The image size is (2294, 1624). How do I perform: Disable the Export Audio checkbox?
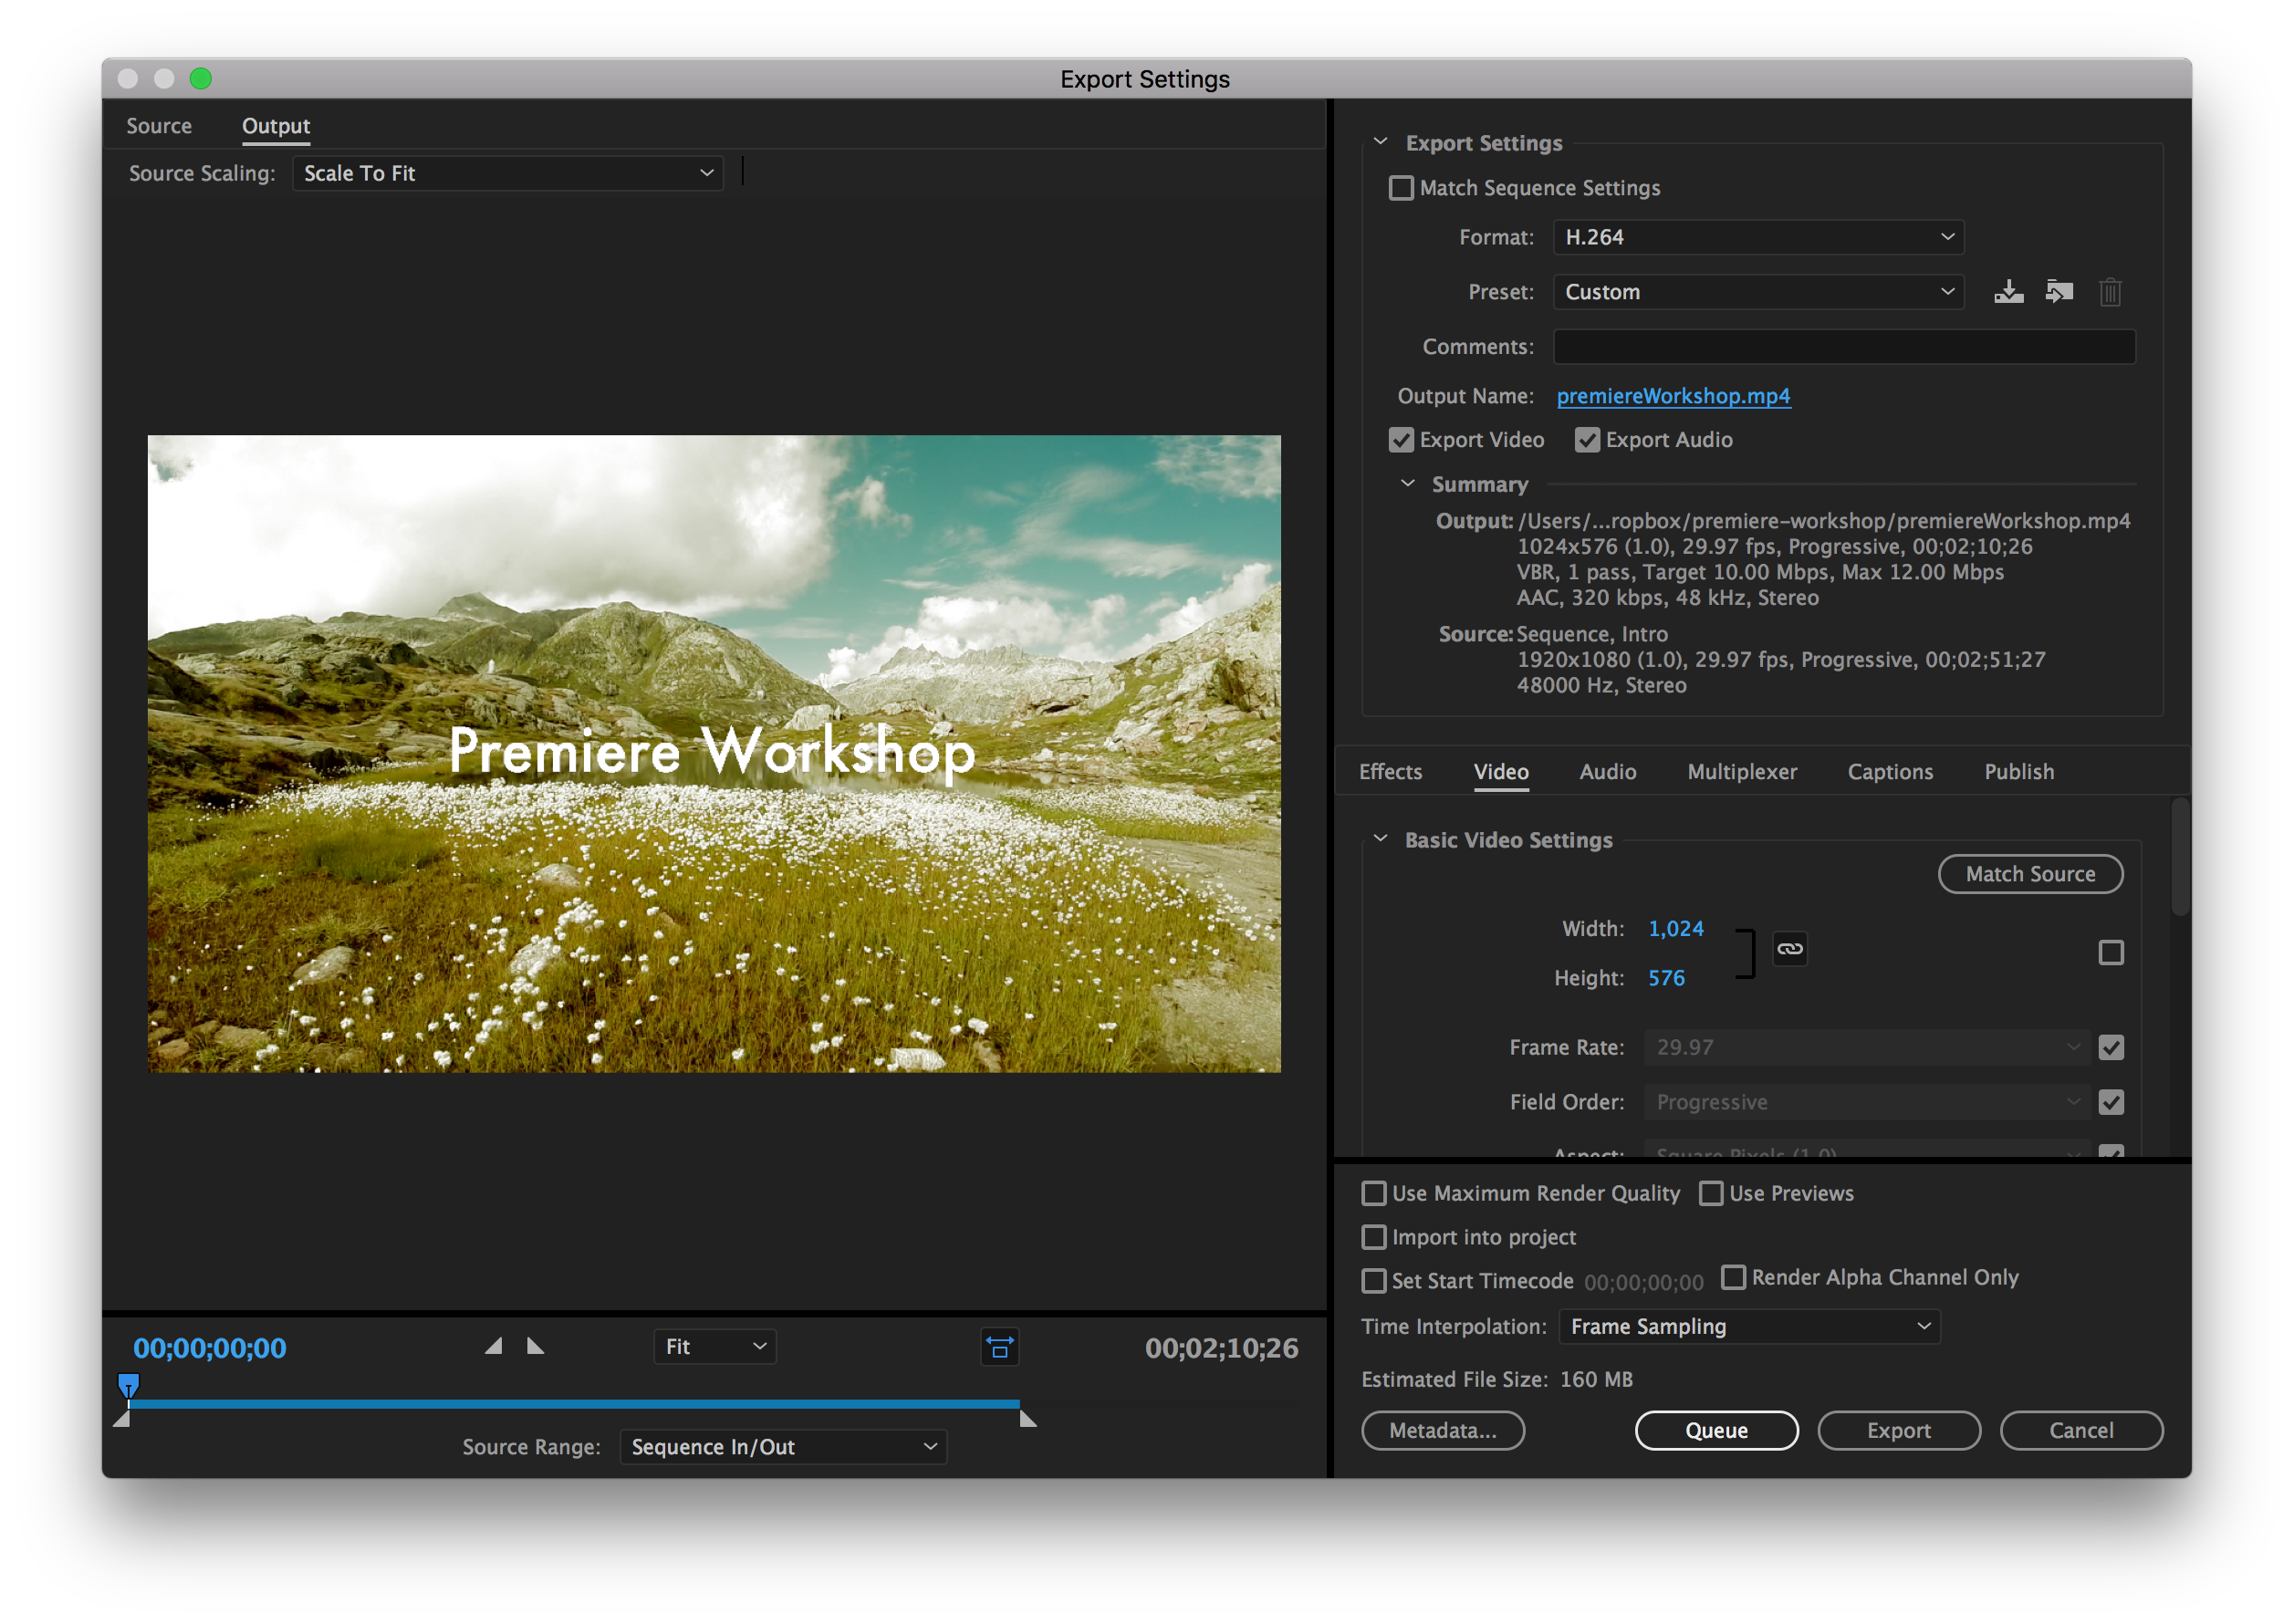1588,440
